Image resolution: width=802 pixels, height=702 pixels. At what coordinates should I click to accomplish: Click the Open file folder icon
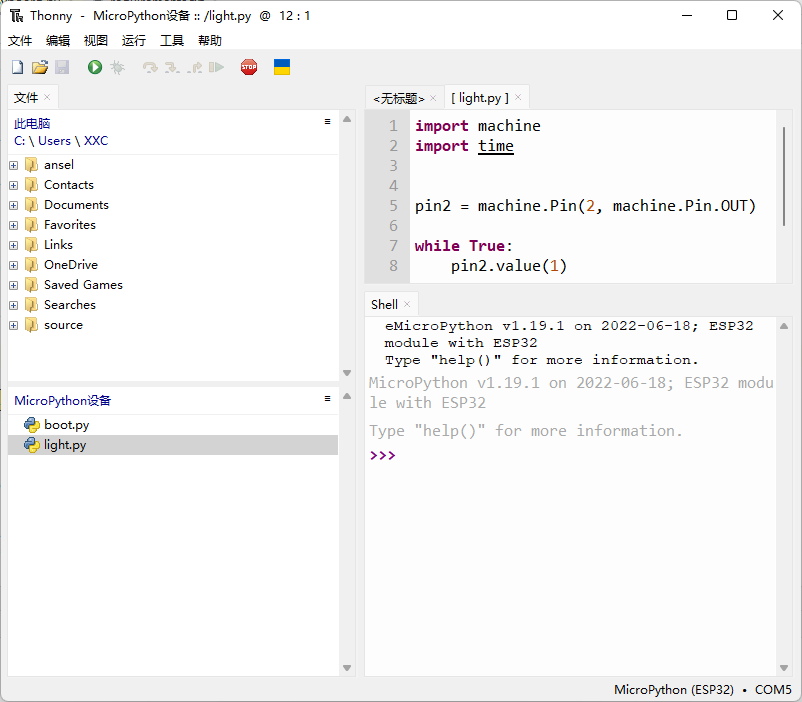click(x=40, y=67)
